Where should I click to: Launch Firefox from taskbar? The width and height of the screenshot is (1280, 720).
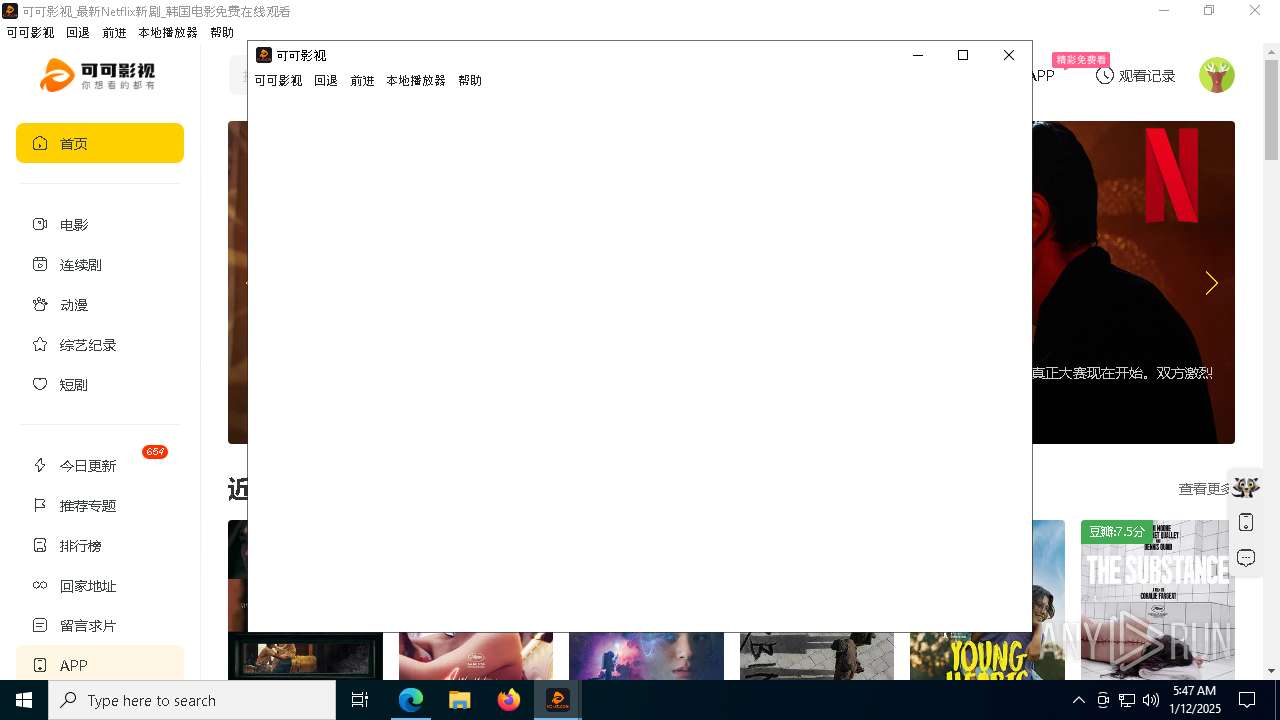pos(508,700)
